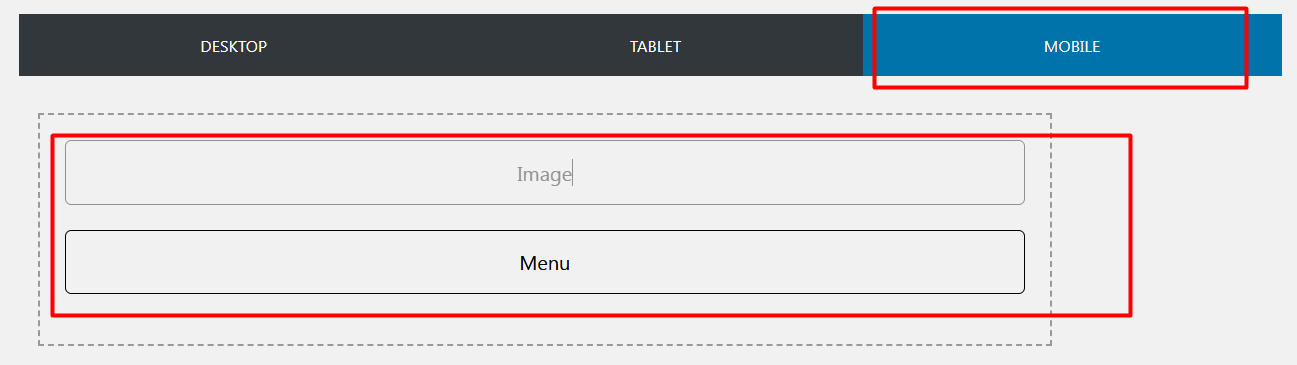Activate the blue highlighted MOBILE tab
Screen dimensions: 1297x365
pos(1072,46)
